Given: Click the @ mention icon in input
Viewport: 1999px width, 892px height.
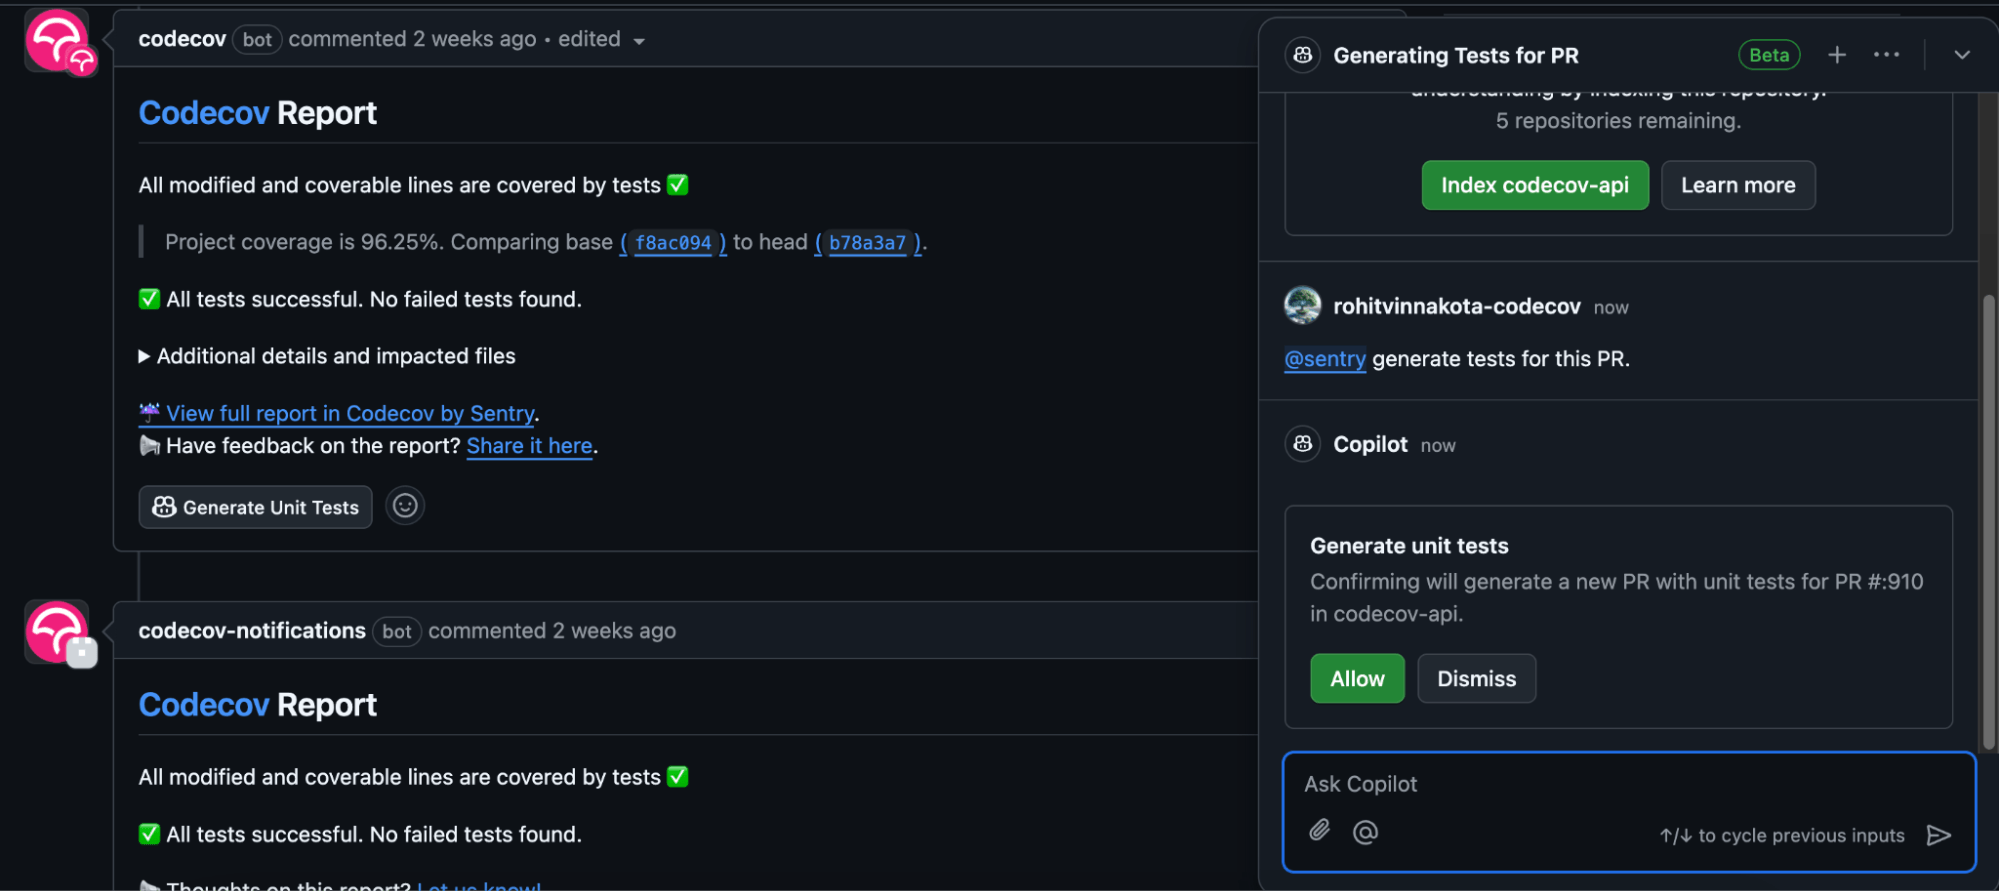Looking at the screenshot, I should tap(1365, 831).
